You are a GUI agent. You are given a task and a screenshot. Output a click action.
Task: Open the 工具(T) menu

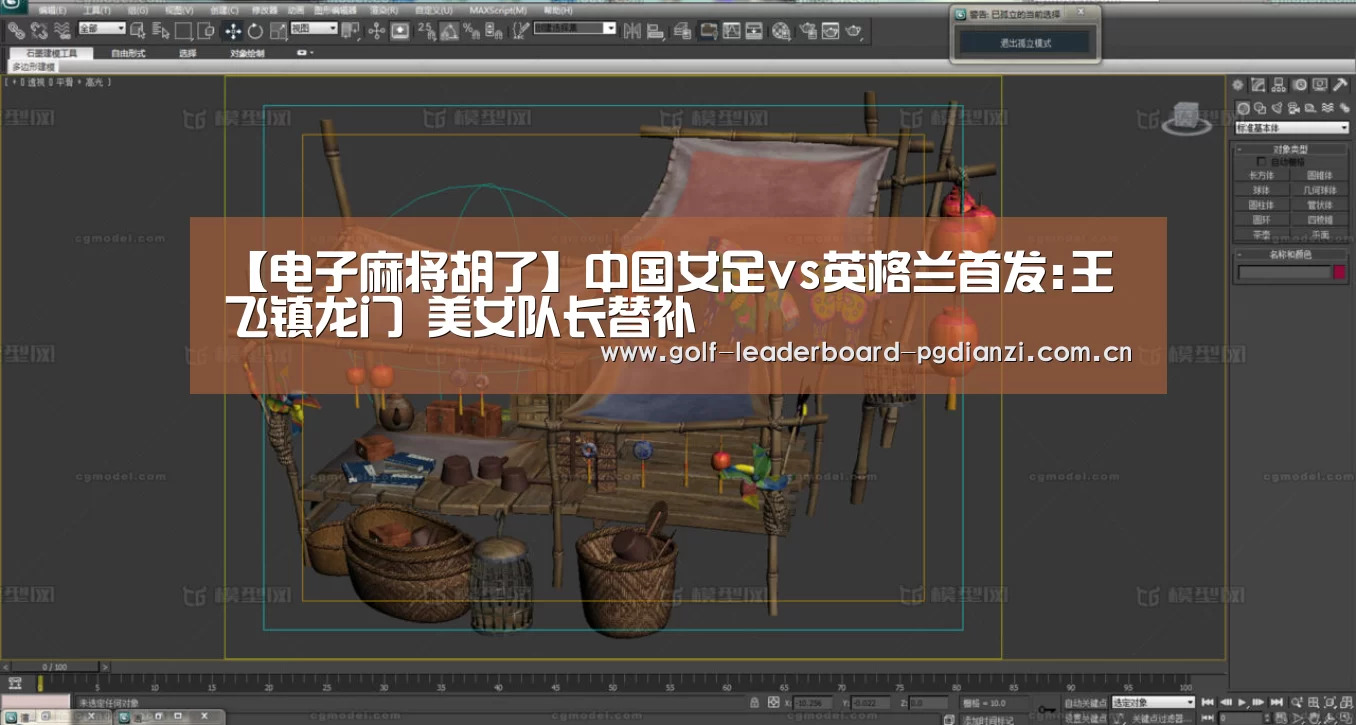pos(98,10)
